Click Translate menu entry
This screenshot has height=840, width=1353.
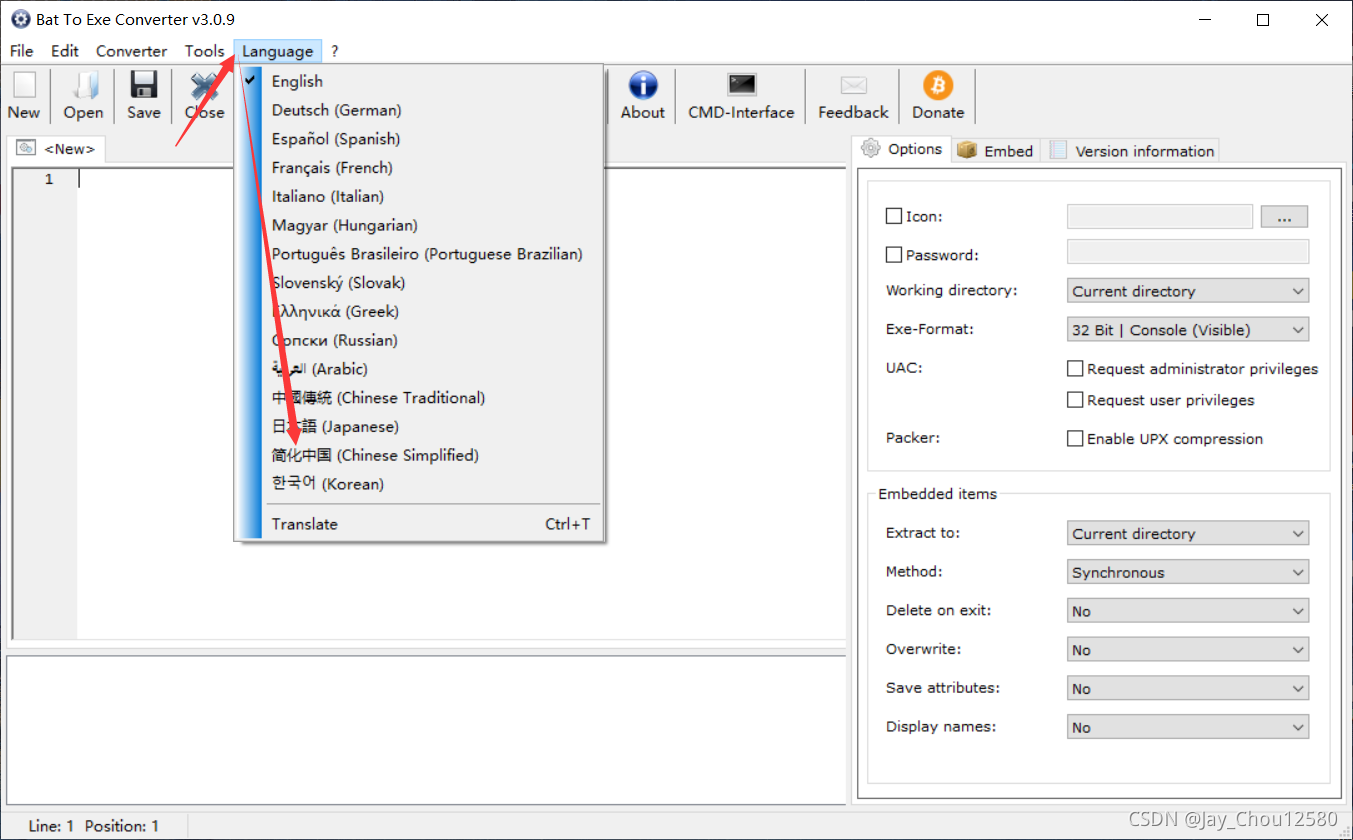(x=419, y=524)
